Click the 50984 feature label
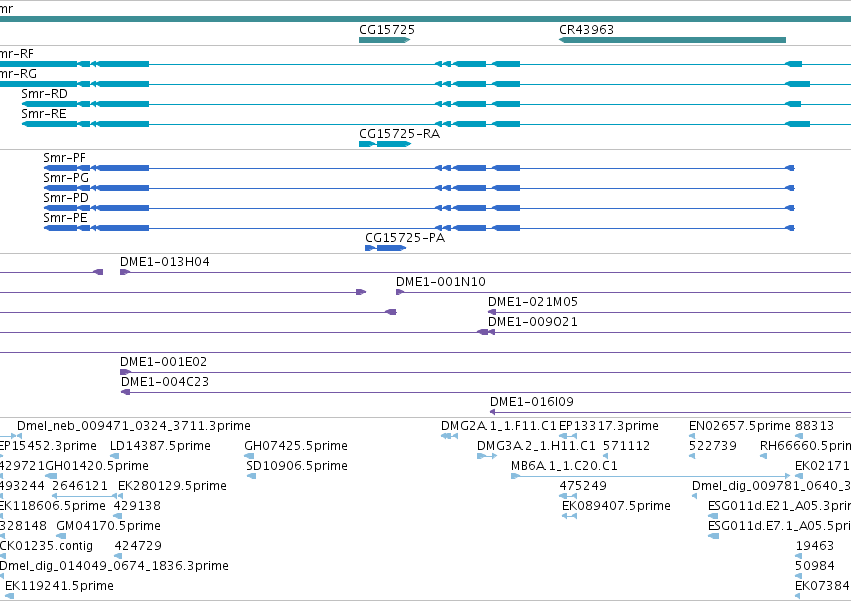Viewport: 851px width, 601px height. (815, 567)
